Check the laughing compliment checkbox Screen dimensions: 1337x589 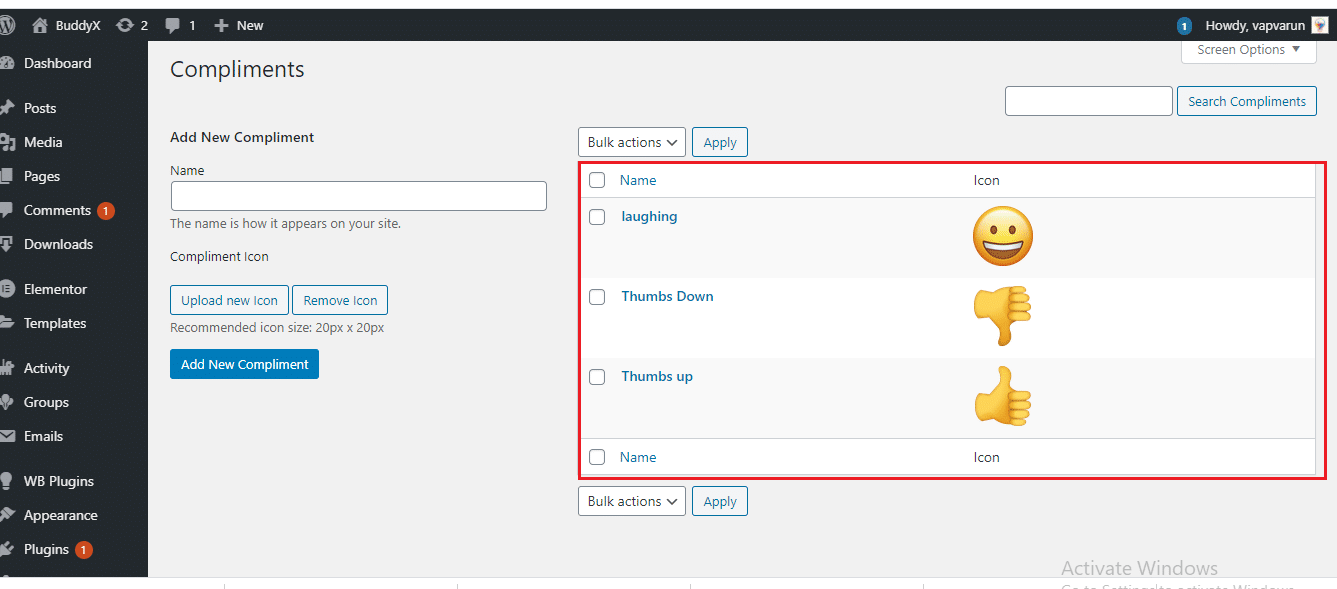click(x=597, y=216)
